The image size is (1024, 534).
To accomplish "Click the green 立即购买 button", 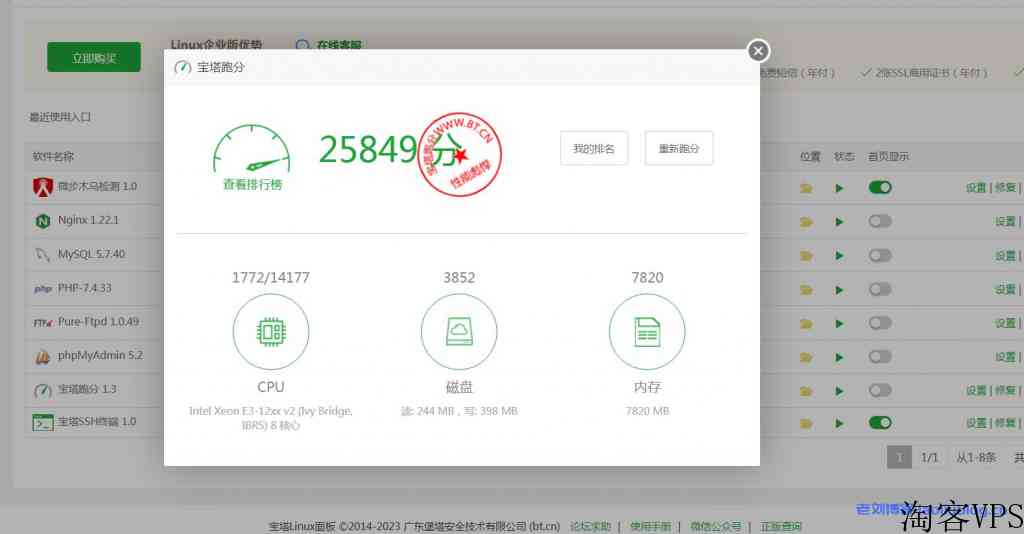I will coord(93,57).
